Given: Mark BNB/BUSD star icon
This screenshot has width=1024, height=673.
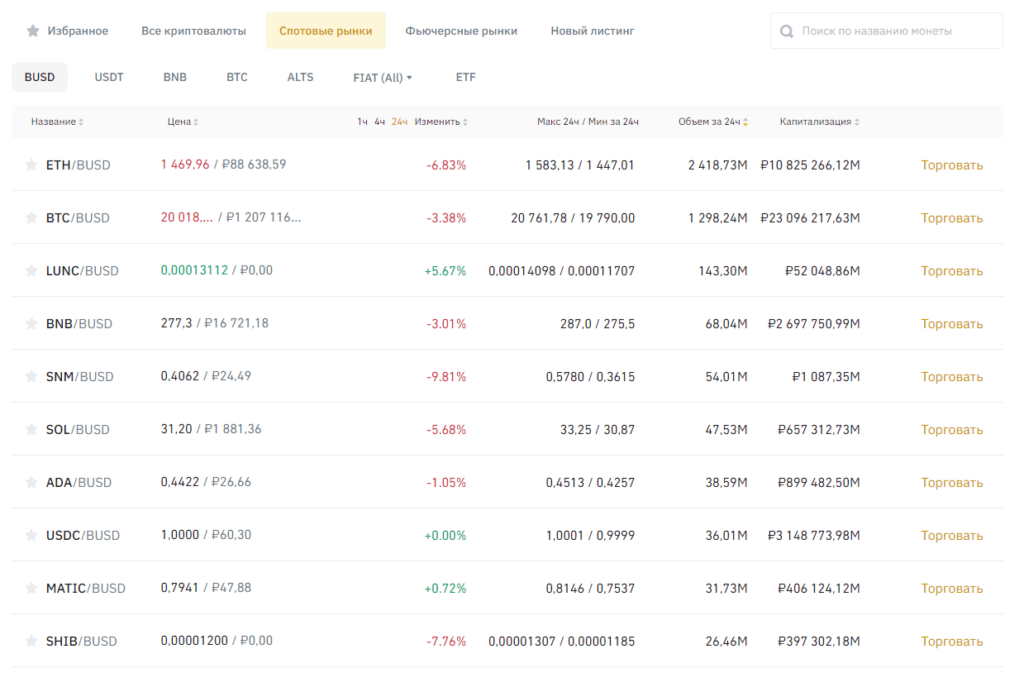Looking at the screenshot, I should tap(31, 324).
